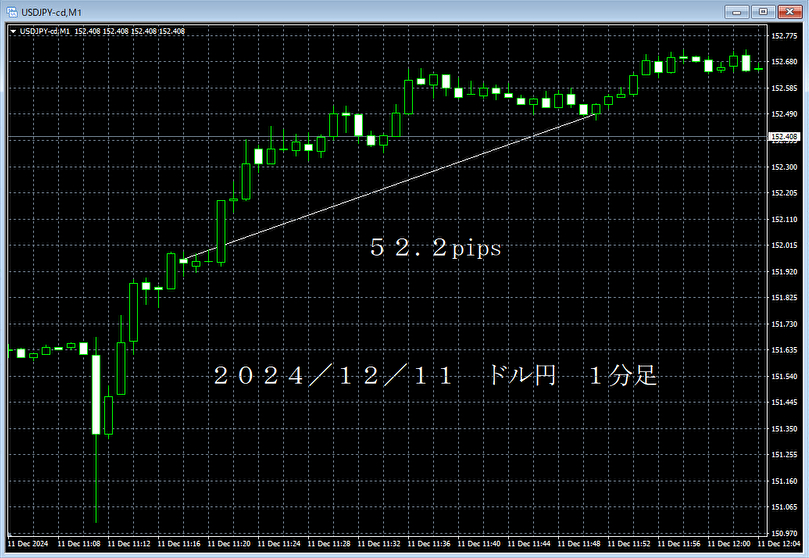This screenshot has width=809, height=558.
Task: Click price axis label 152.015
Action: [784, 245]
